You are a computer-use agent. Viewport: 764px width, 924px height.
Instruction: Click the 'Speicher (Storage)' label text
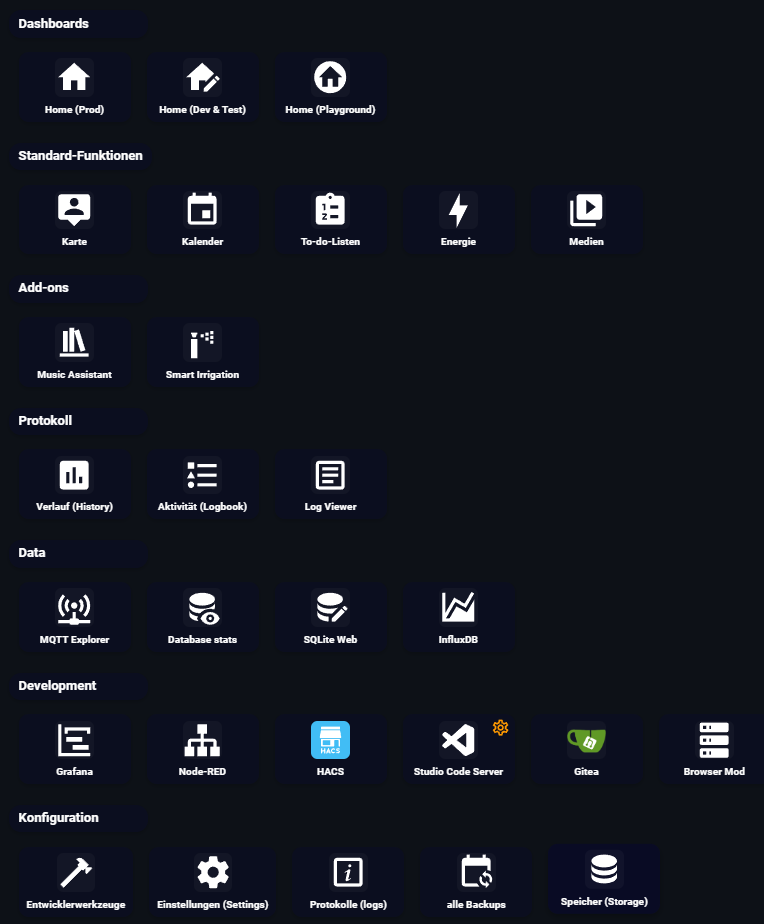click(x=604, y=902)
